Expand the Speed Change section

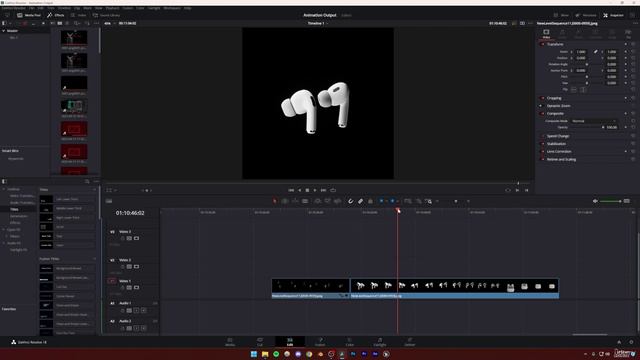[x=558, y=136]
